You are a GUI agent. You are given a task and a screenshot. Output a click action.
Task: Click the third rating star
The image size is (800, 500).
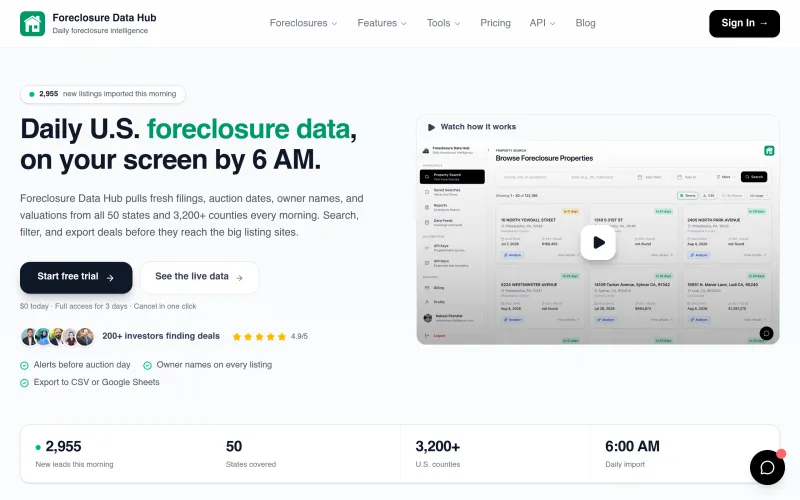point(259,337)
